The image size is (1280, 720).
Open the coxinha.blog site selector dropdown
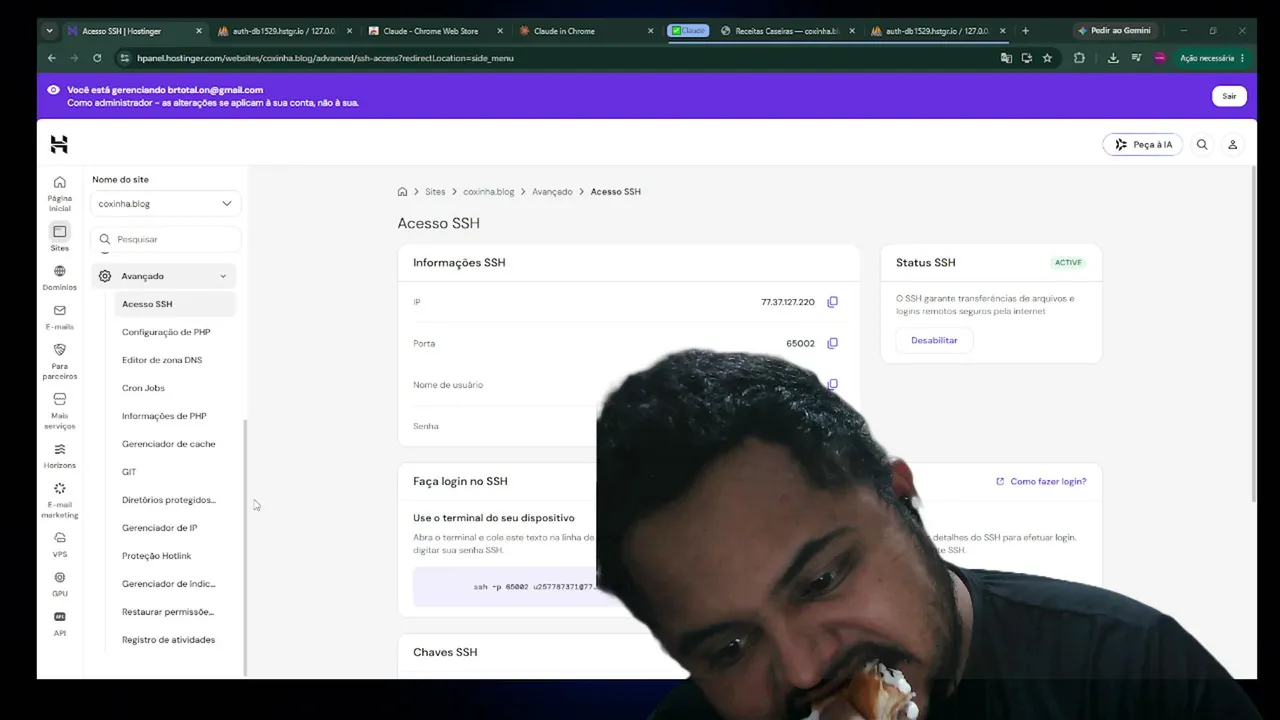[x=165, y=204]
